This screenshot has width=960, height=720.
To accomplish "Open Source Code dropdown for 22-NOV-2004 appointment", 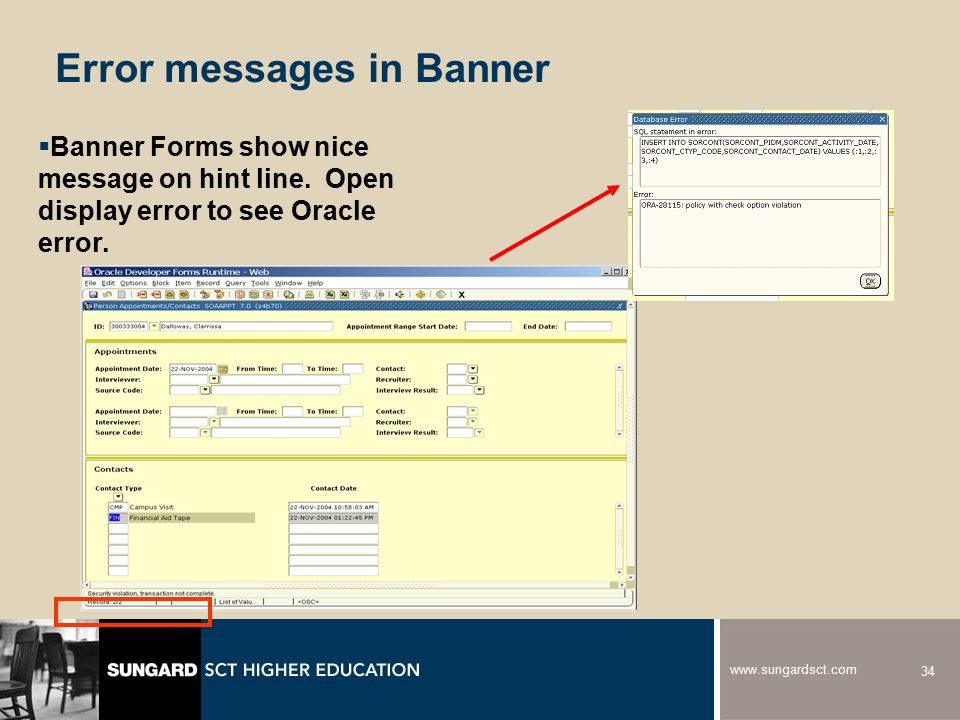I will click(205, 390).
